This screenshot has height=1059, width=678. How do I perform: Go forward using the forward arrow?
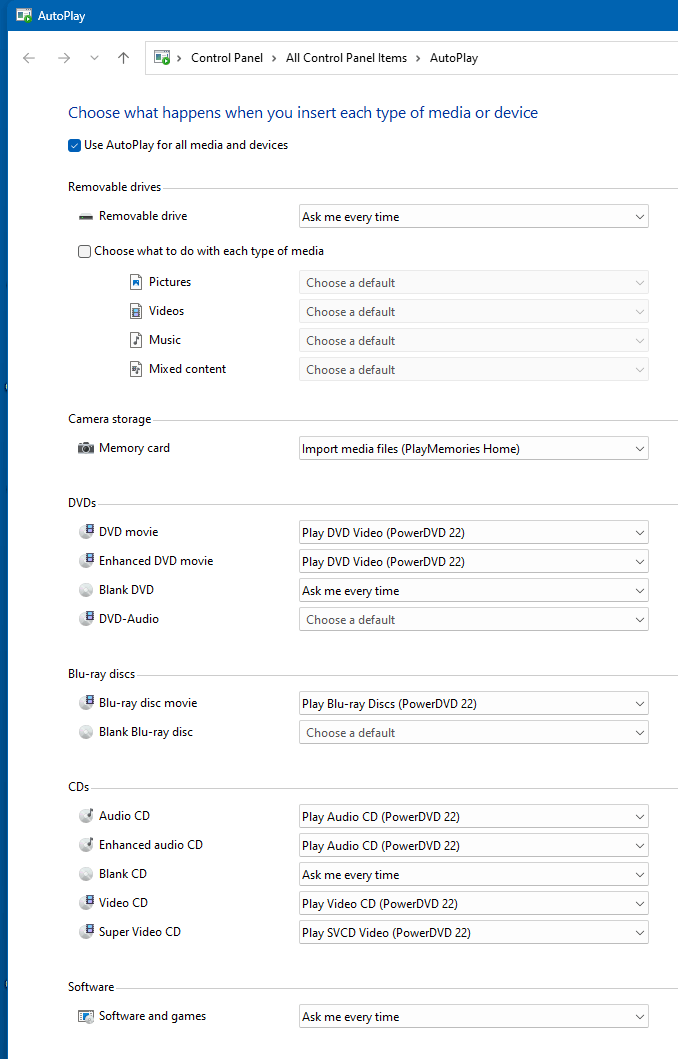coord(64,58)
